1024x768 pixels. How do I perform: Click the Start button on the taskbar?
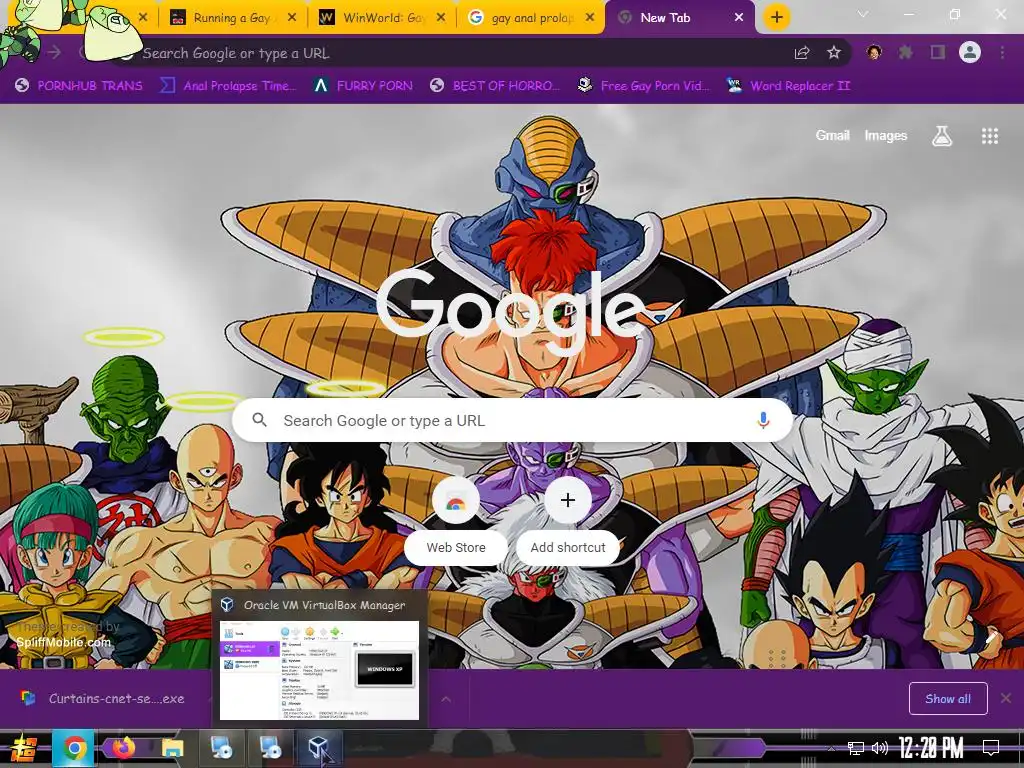tap(24, 748)
